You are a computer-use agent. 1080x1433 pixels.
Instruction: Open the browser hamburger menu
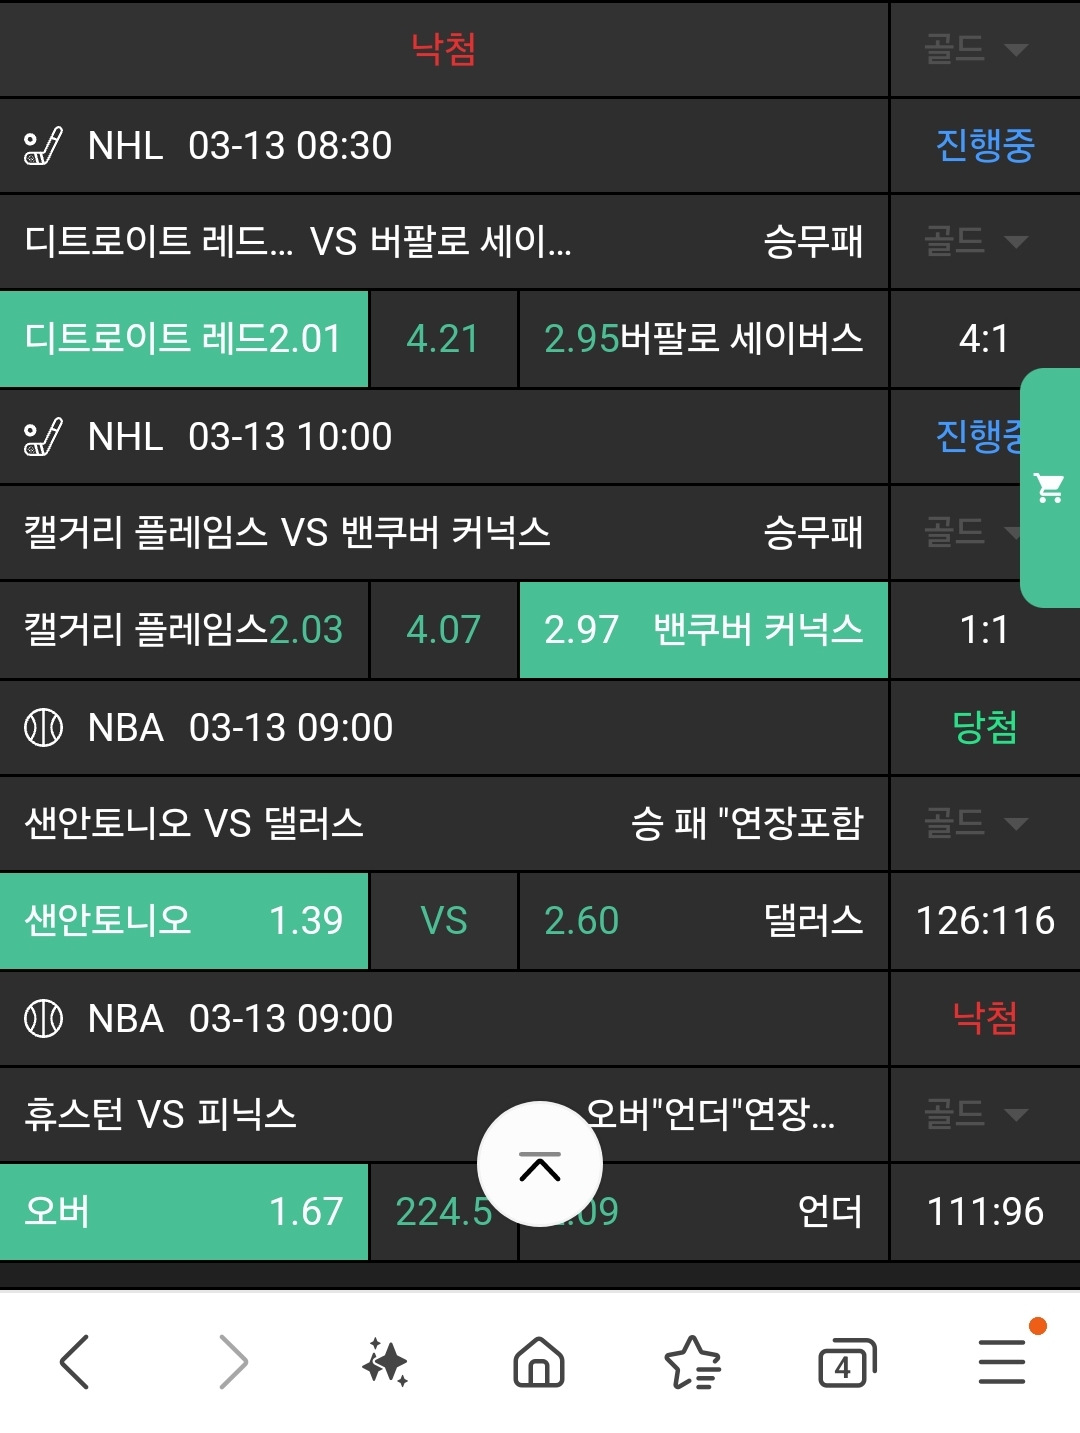tap(1002, 1361)
